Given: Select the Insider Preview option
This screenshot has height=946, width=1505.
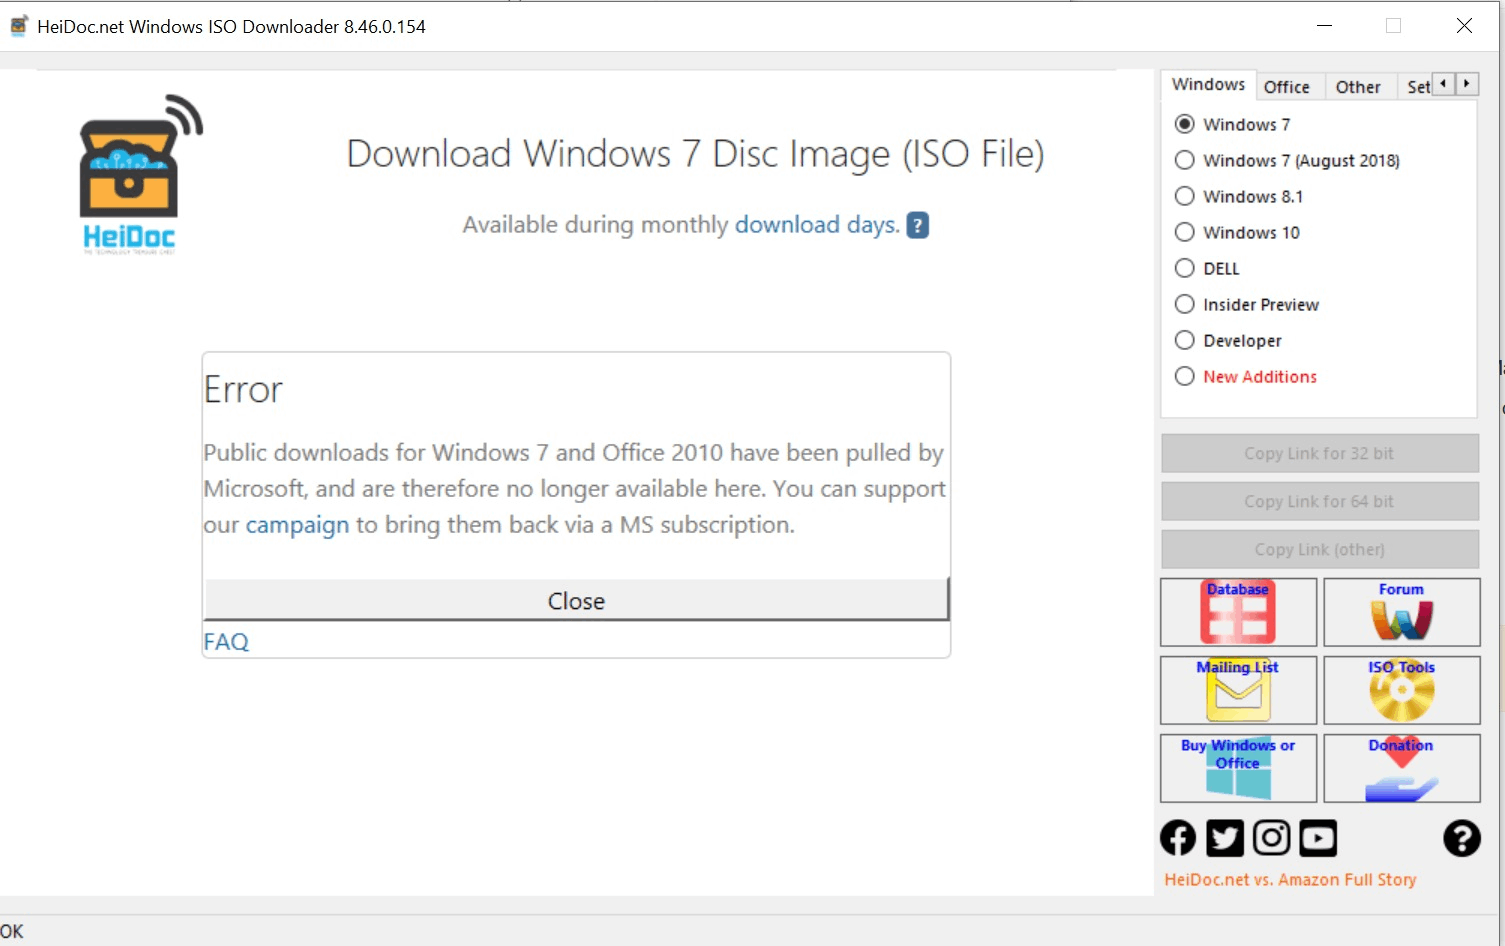Looking at the screenshot, I should click(x=1184, y=304).
